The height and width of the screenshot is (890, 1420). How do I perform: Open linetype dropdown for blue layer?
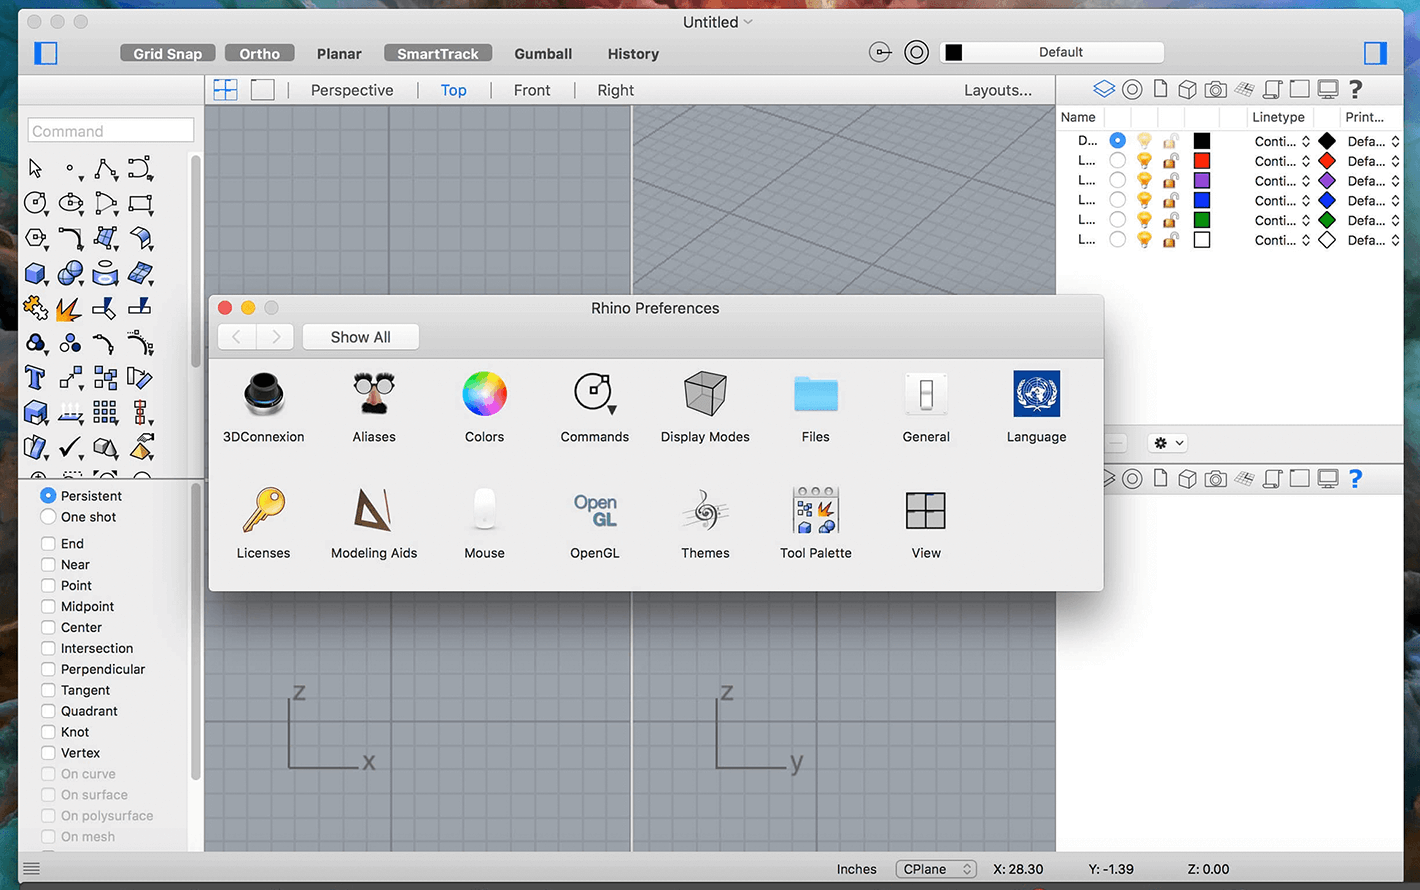pyautogui.click(x=1282, y=201)
